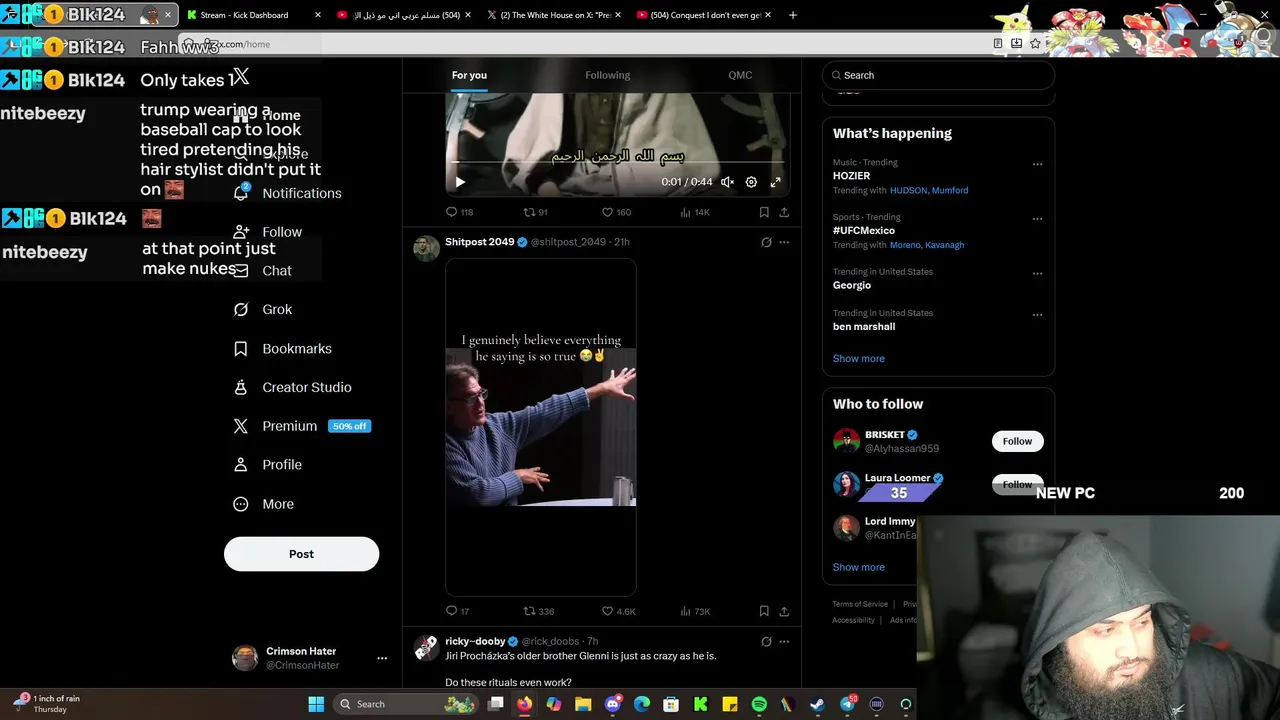Viewport: 1280px width, 720px height.
Task: Open ricky~dooby profile name
Action: point(475,641)
